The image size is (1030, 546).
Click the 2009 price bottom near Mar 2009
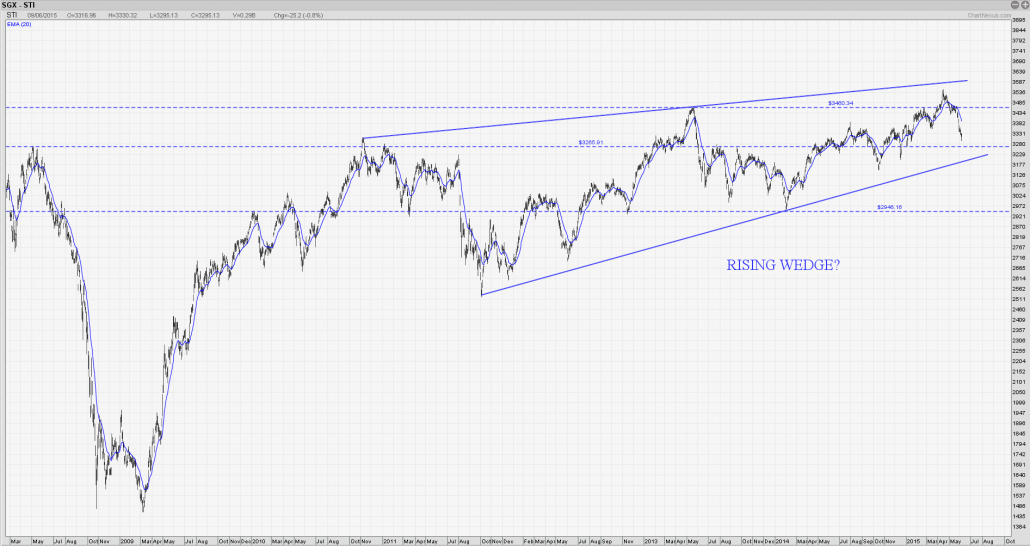pyautogui.click(x=143, y=510)
